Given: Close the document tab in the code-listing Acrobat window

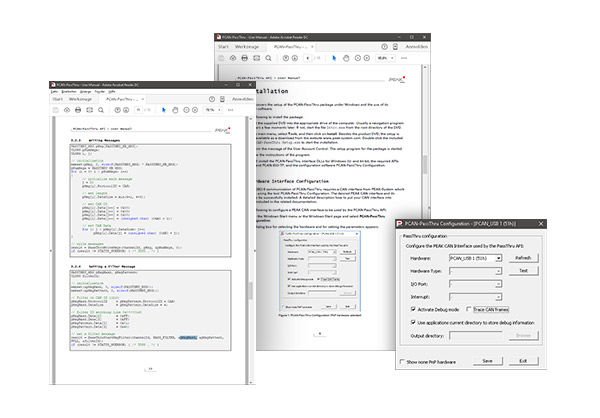Looking at the screenshot, I should 143,99.
